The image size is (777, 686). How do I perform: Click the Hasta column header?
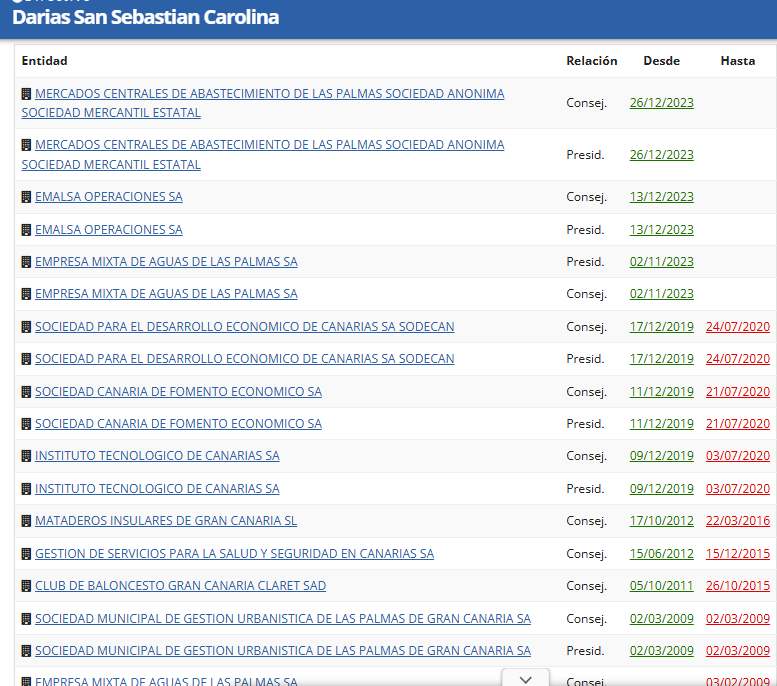point(738,61)
